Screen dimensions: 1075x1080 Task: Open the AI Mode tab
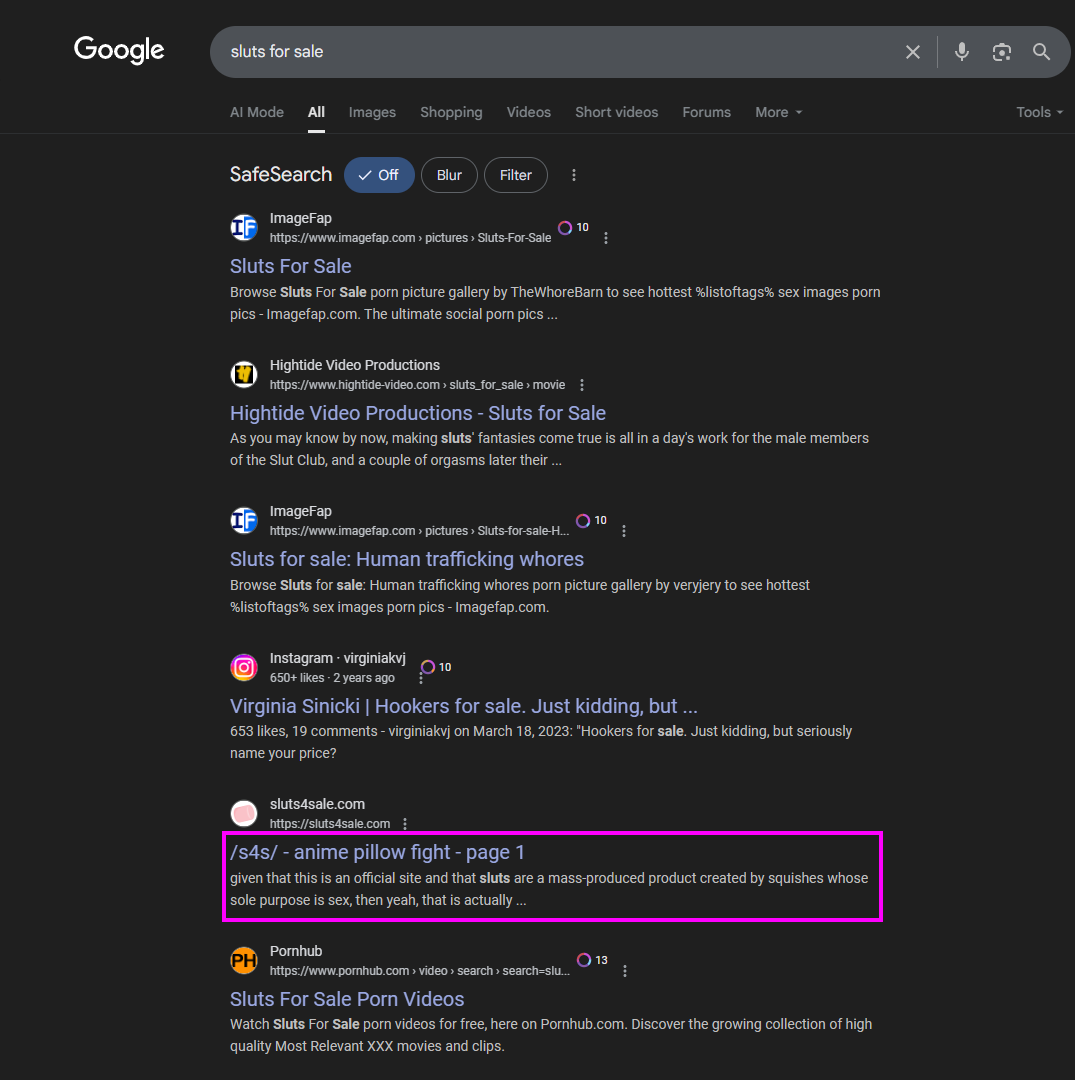pyautogui.click(x=257, y=112)
